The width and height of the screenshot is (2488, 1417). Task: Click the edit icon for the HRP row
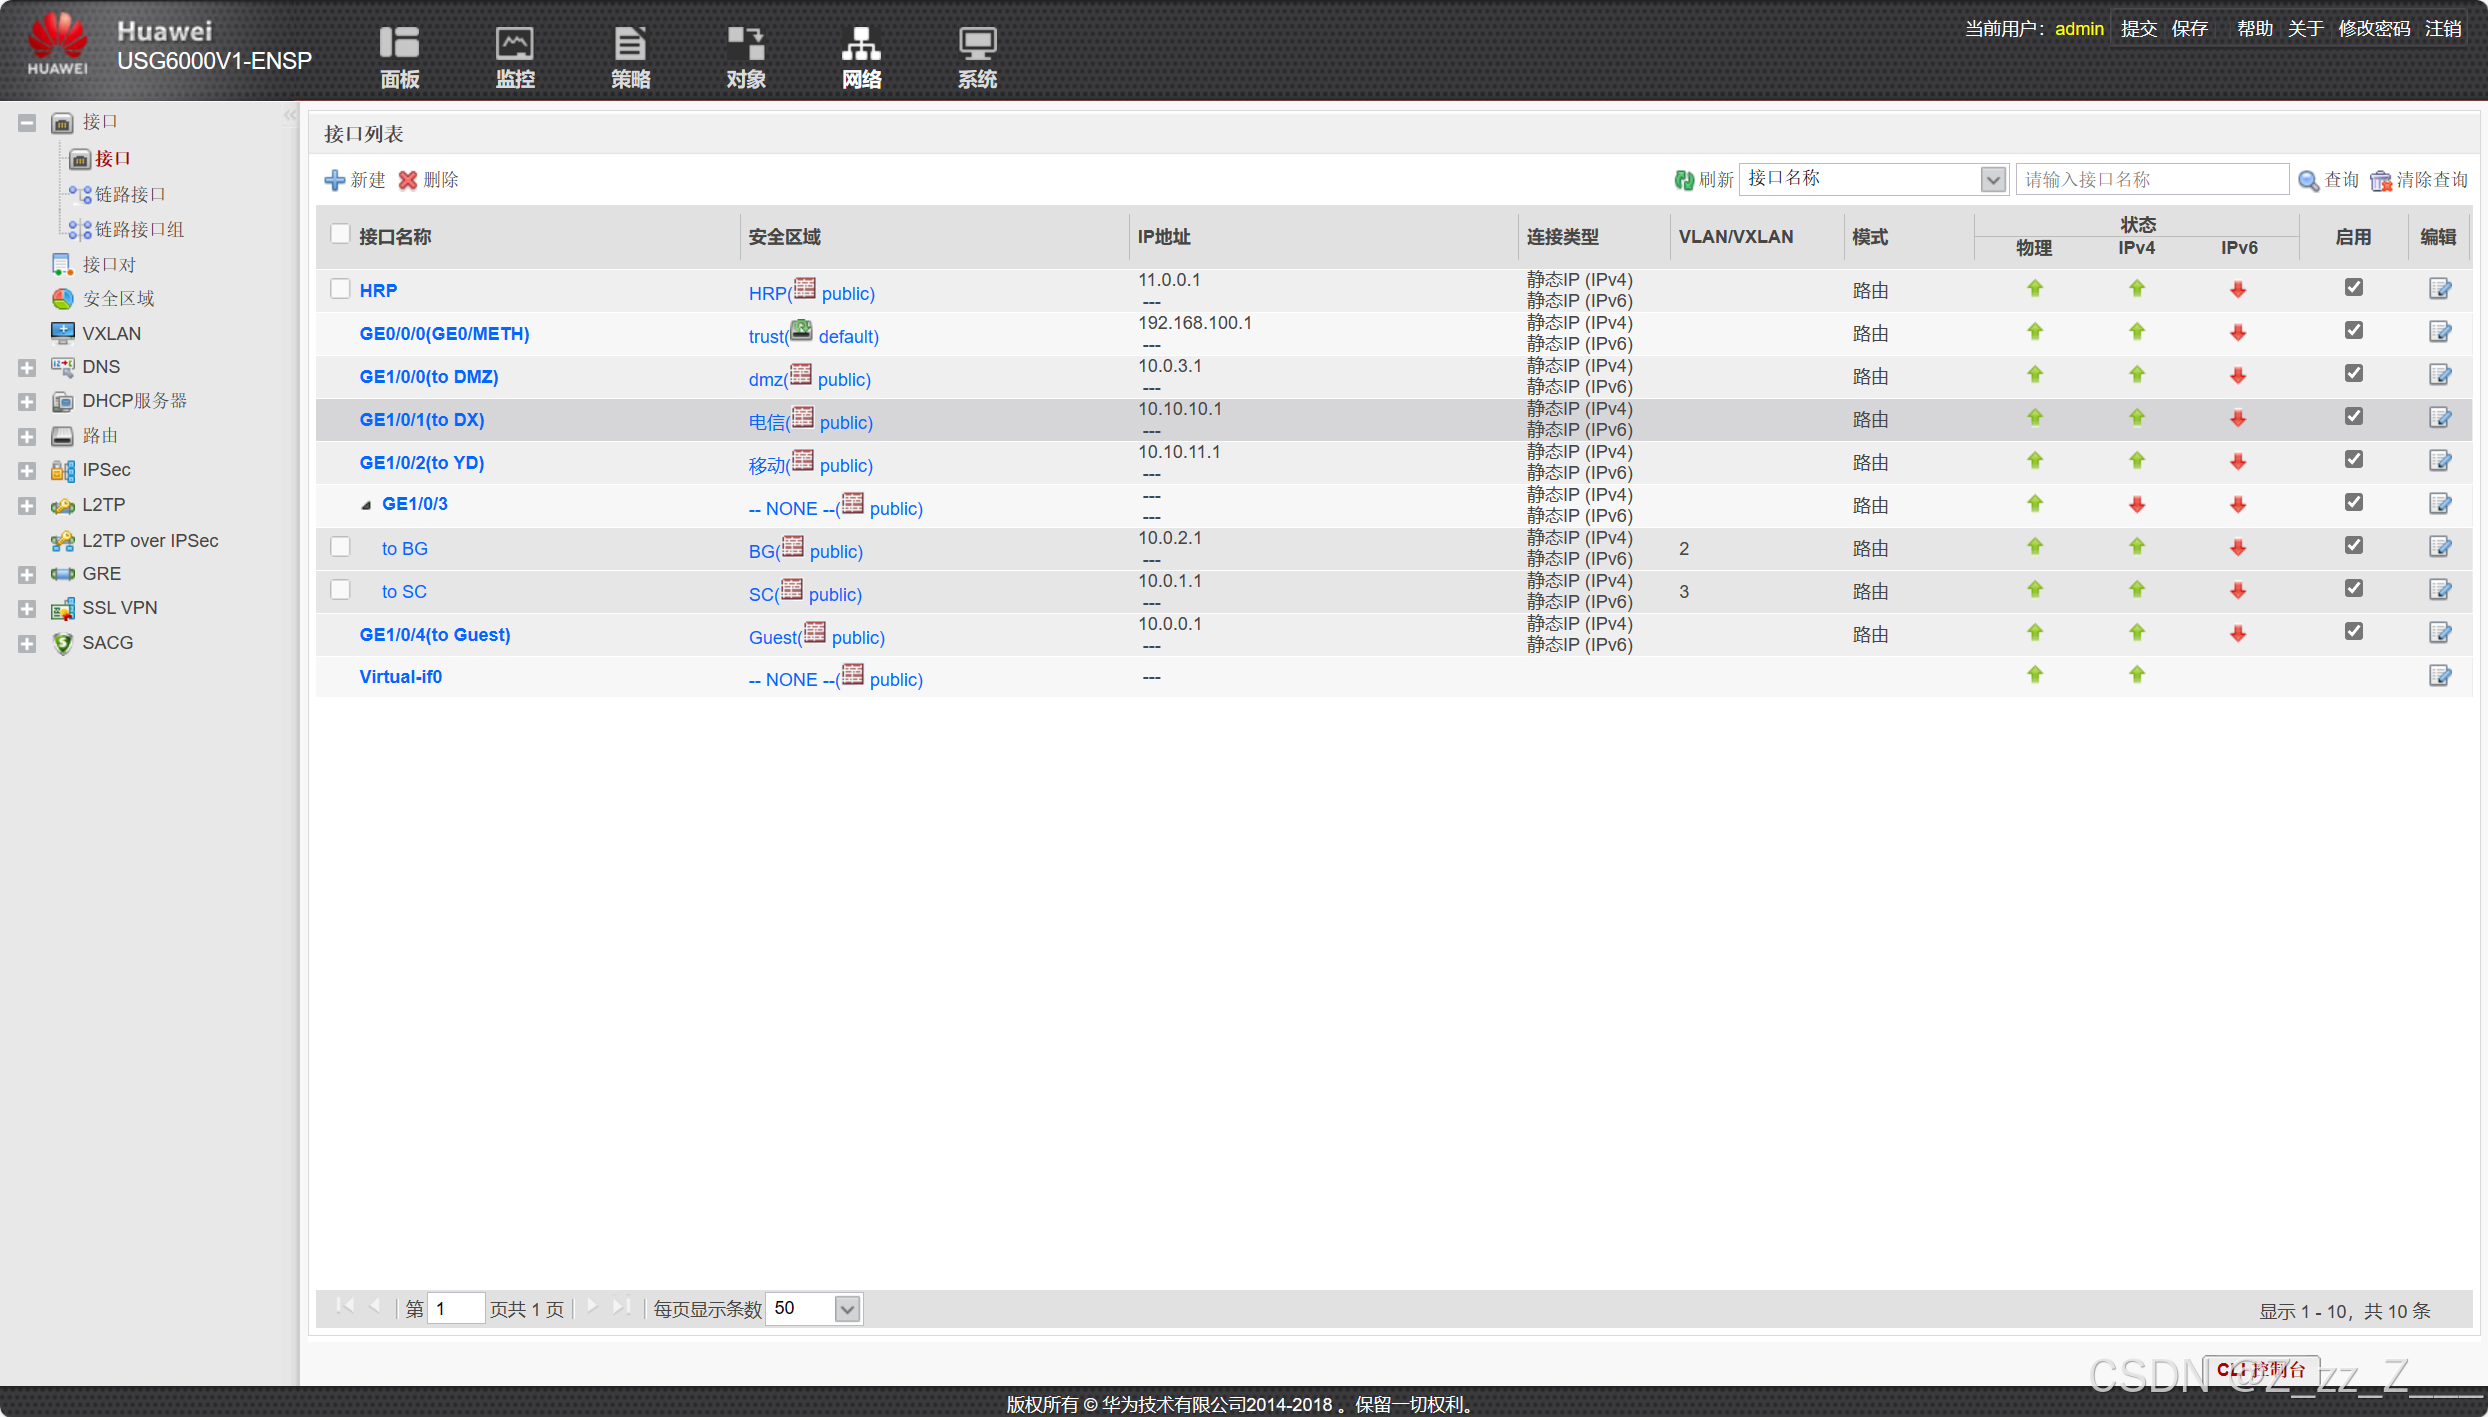click(2439, 289)
